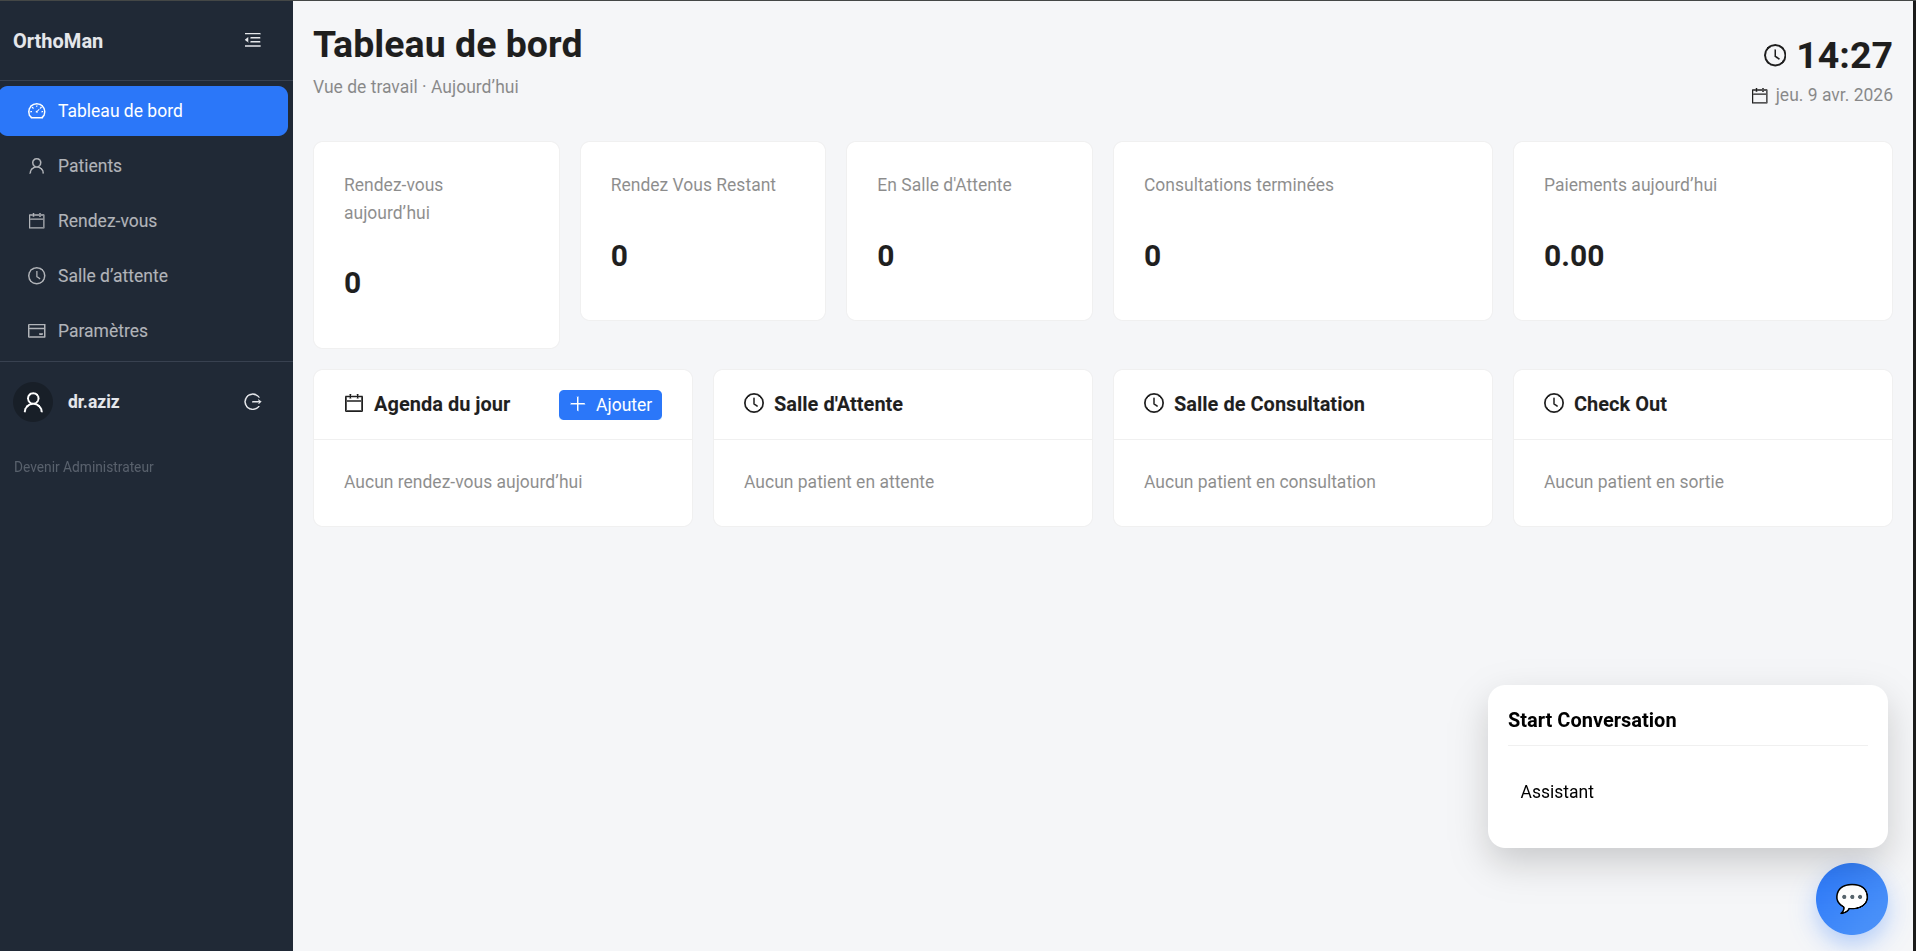Collapse the sidebar with the menu icon
1916x951 pixels.
click(253, 40)
